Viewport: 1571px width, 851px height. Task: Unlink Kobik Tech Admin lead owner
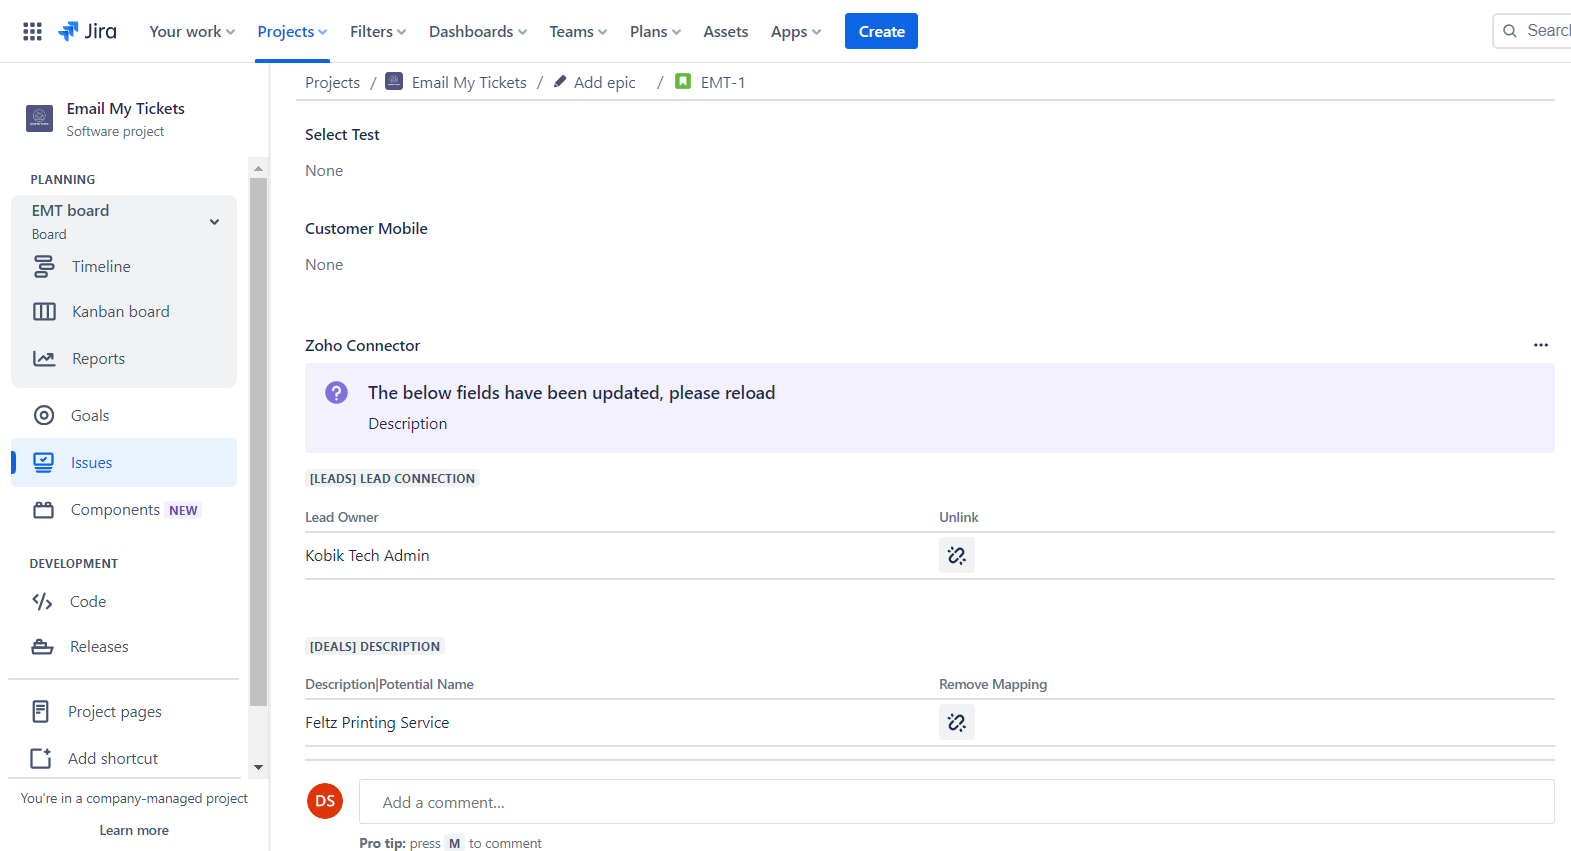[957, 555]
